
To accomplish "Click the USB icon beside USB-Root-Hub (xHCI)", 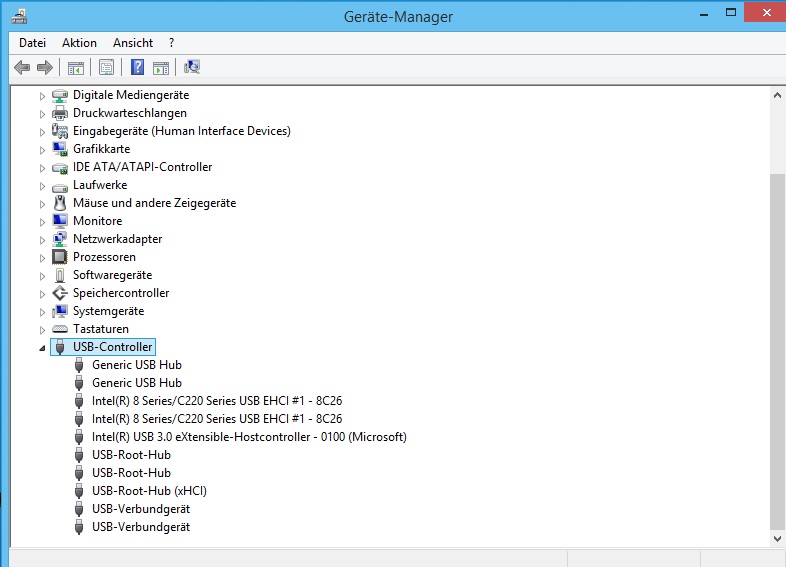I will coord(79,491).
